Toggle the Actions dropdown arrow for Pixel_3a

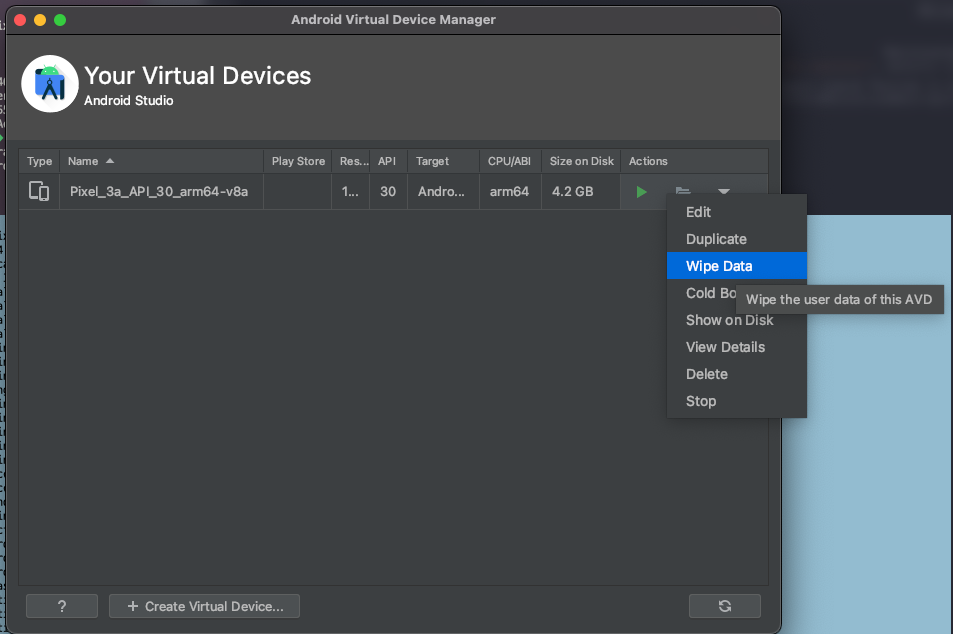point(723,191)
